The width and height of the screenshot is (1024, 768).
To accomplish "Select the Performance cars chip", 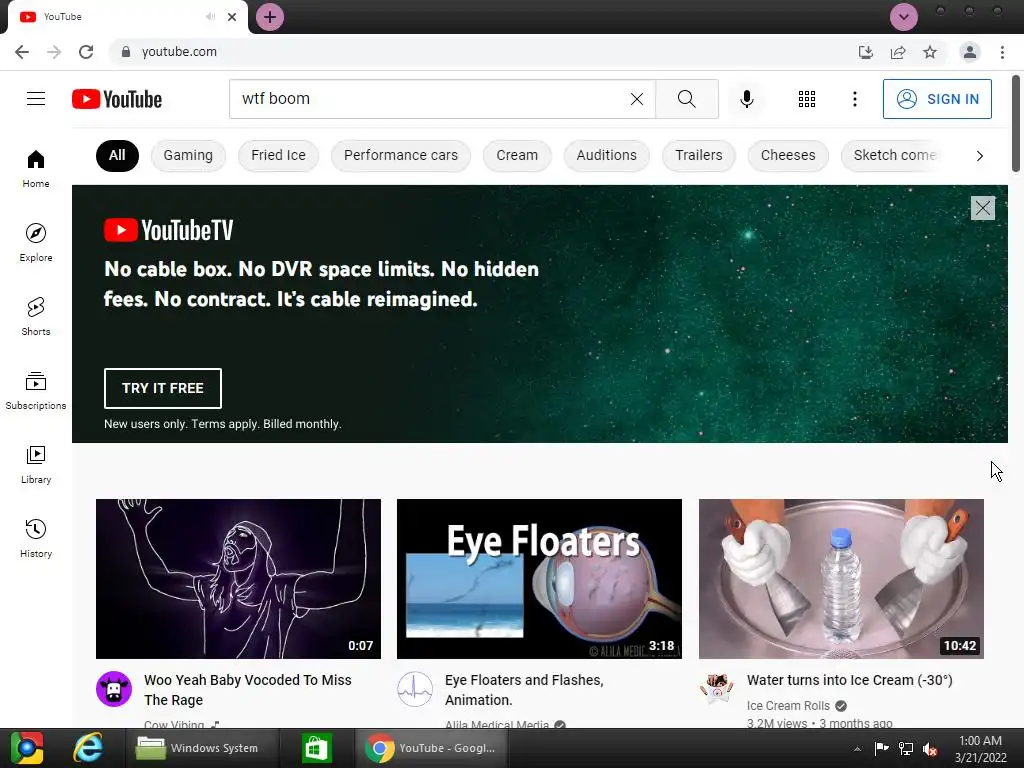I will [401, 155].
